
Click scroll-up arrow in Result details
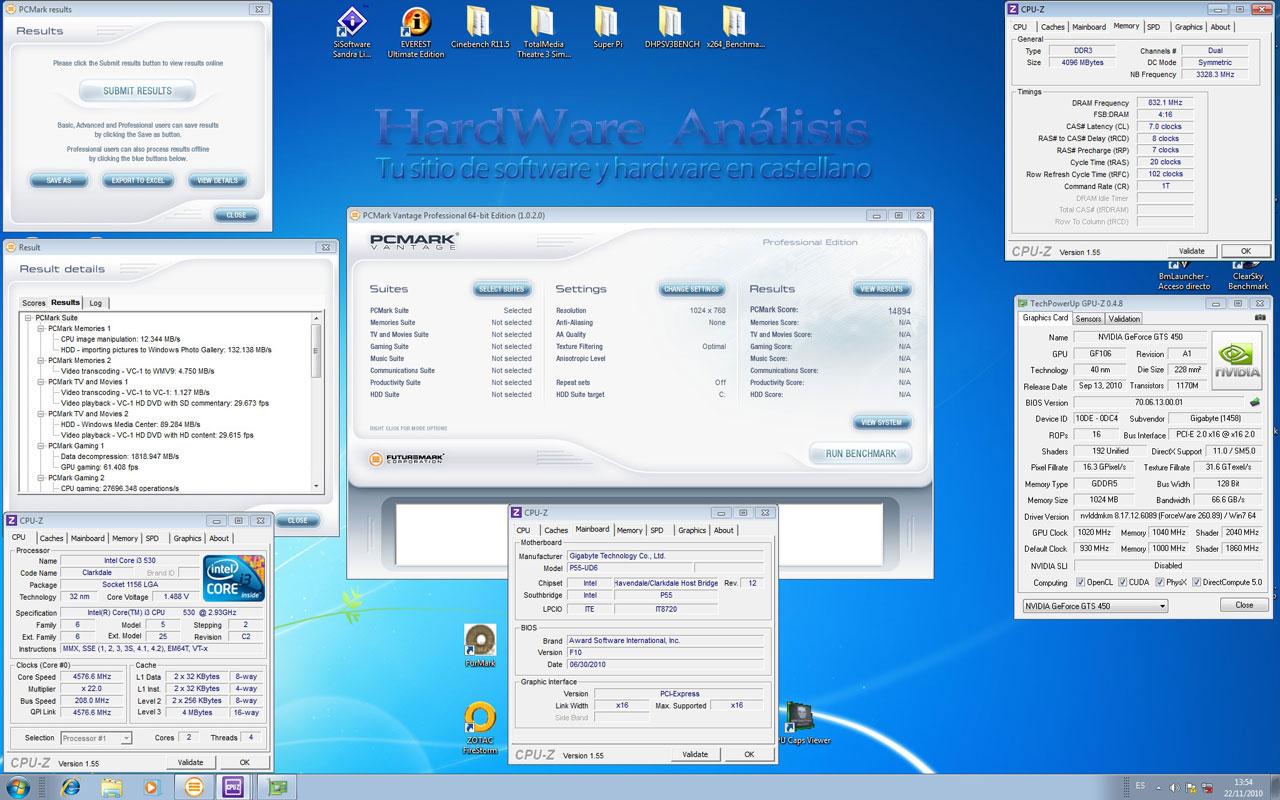[317, 318]
